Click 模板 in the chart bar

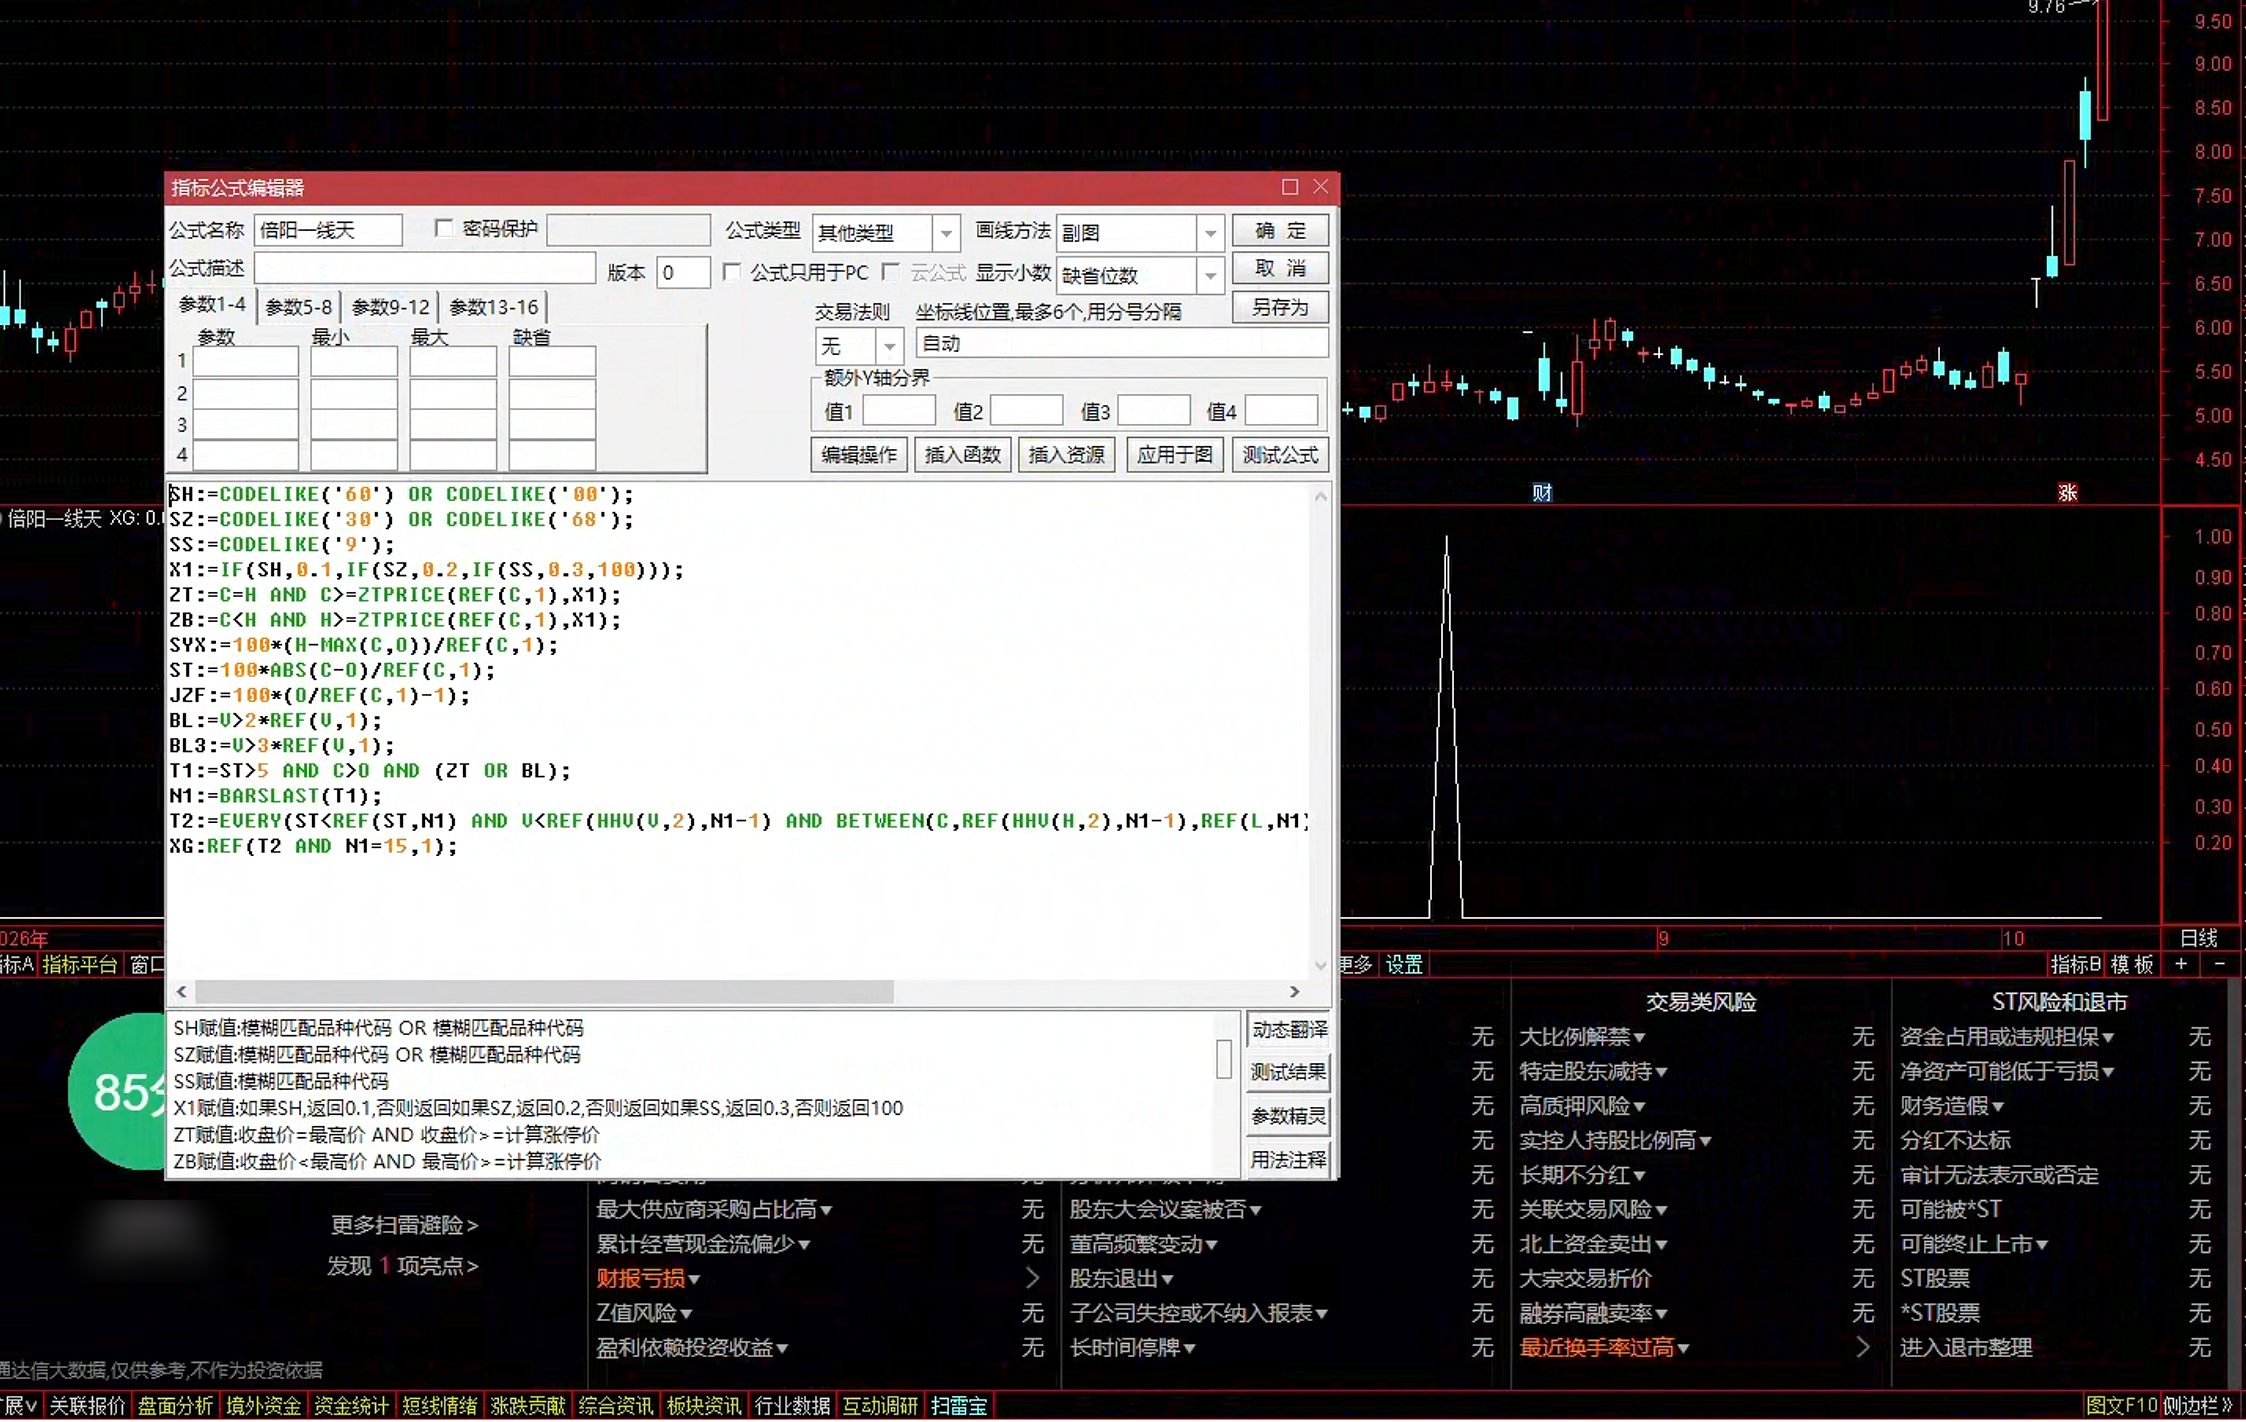click(2132, 964)
